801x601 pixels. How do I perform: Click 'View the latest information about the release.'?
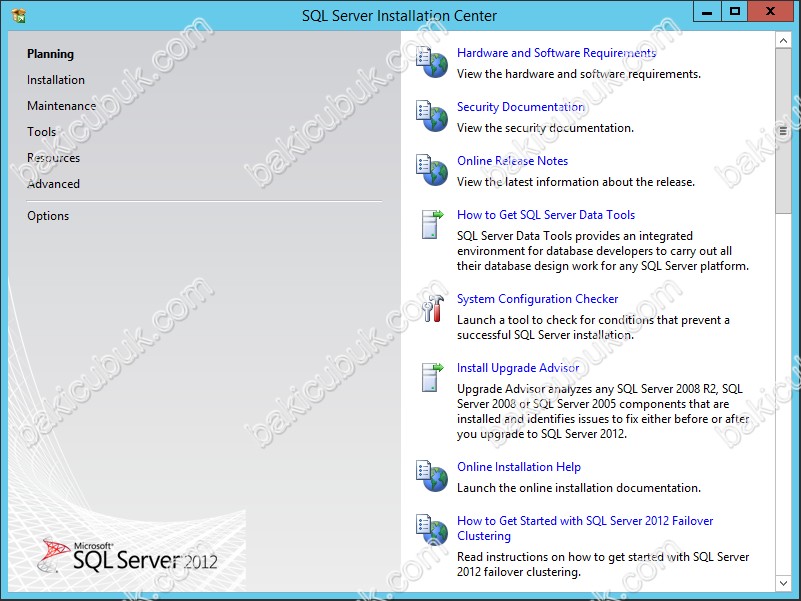pos(576,182)
